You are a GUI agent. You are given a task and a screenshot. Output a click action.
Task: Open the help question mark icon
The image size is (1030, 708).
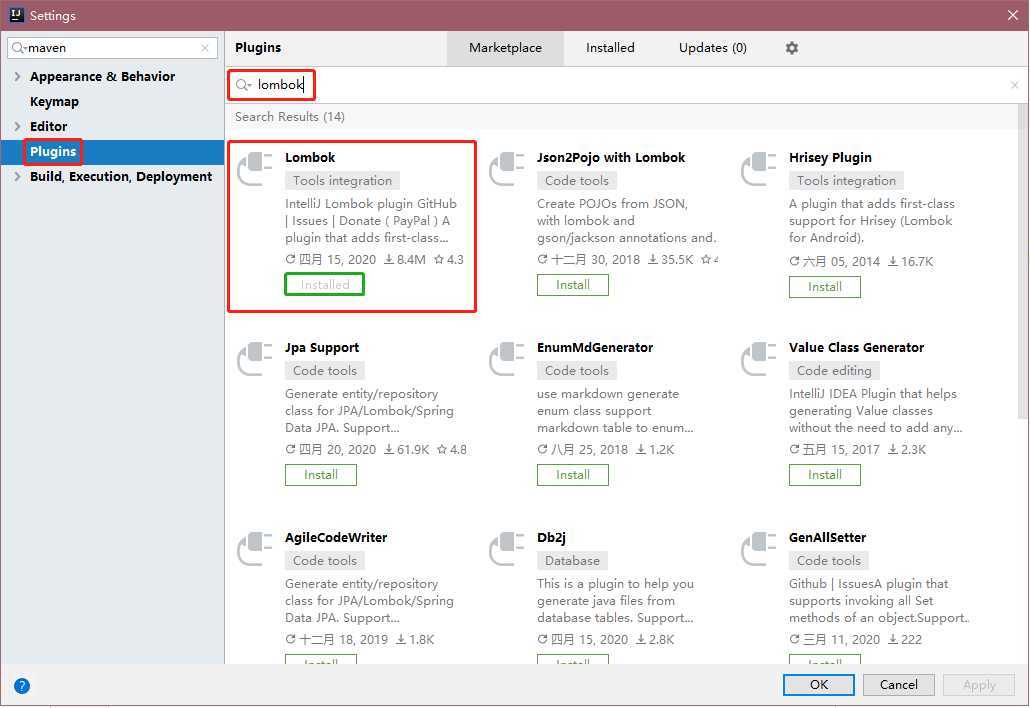[22, 686]
